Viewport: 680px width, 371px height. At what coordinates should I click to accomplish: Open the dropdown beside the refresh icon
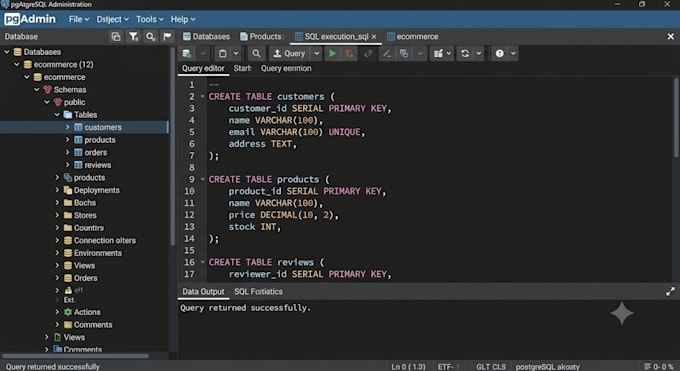479,53
